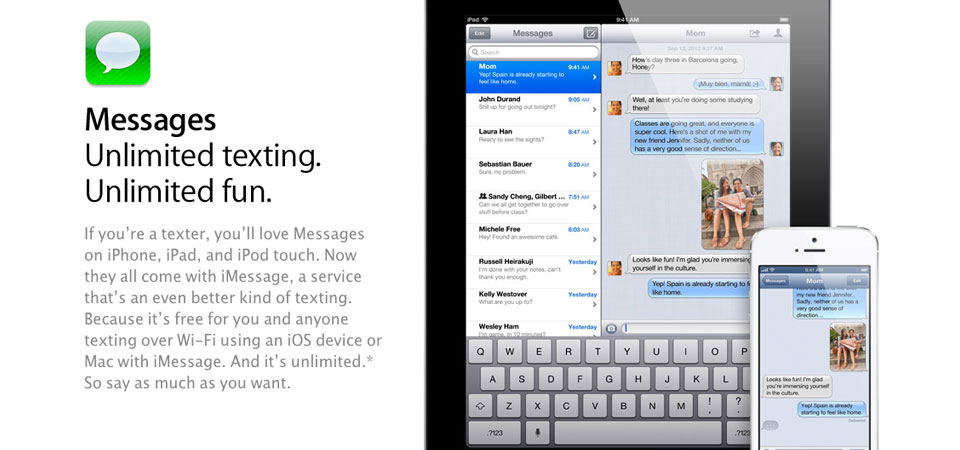Tap the .?123 numbers key on keyboard
The height and width of the screenshot is (450, 960).
pyautogui.click(x=495, y=433)
